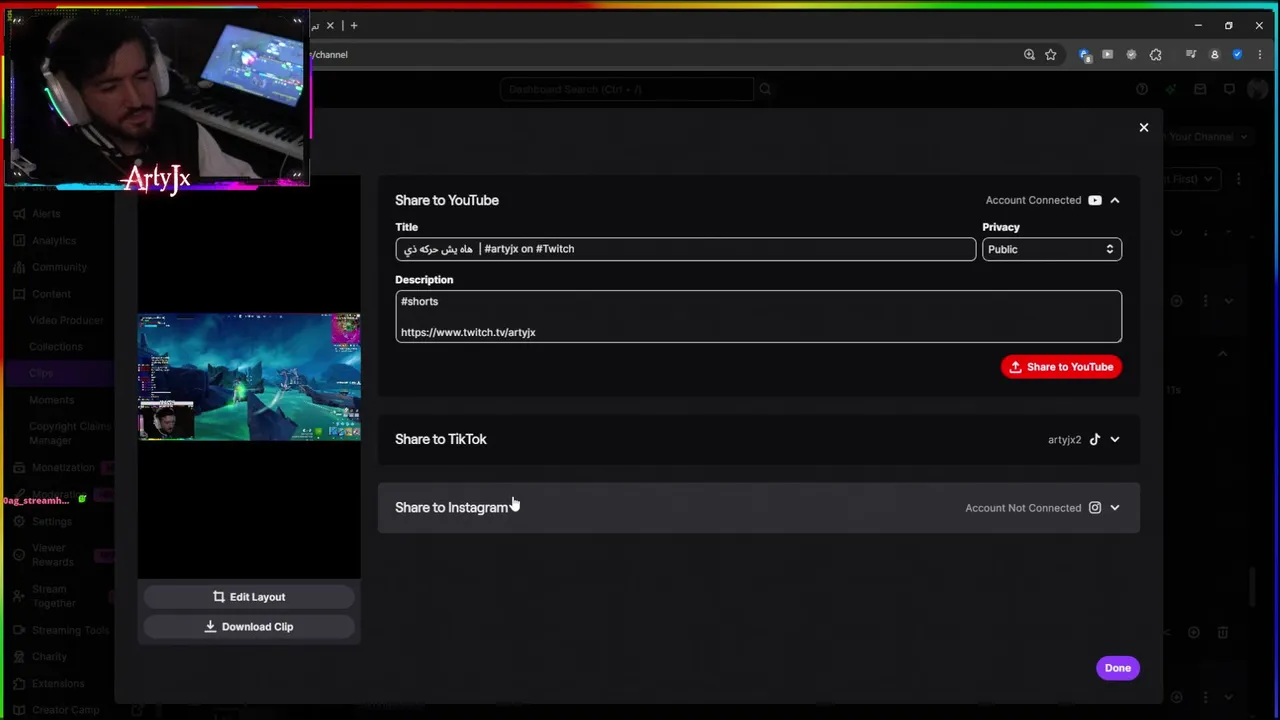Click the Account Not Connected label

coord(1023,508)
